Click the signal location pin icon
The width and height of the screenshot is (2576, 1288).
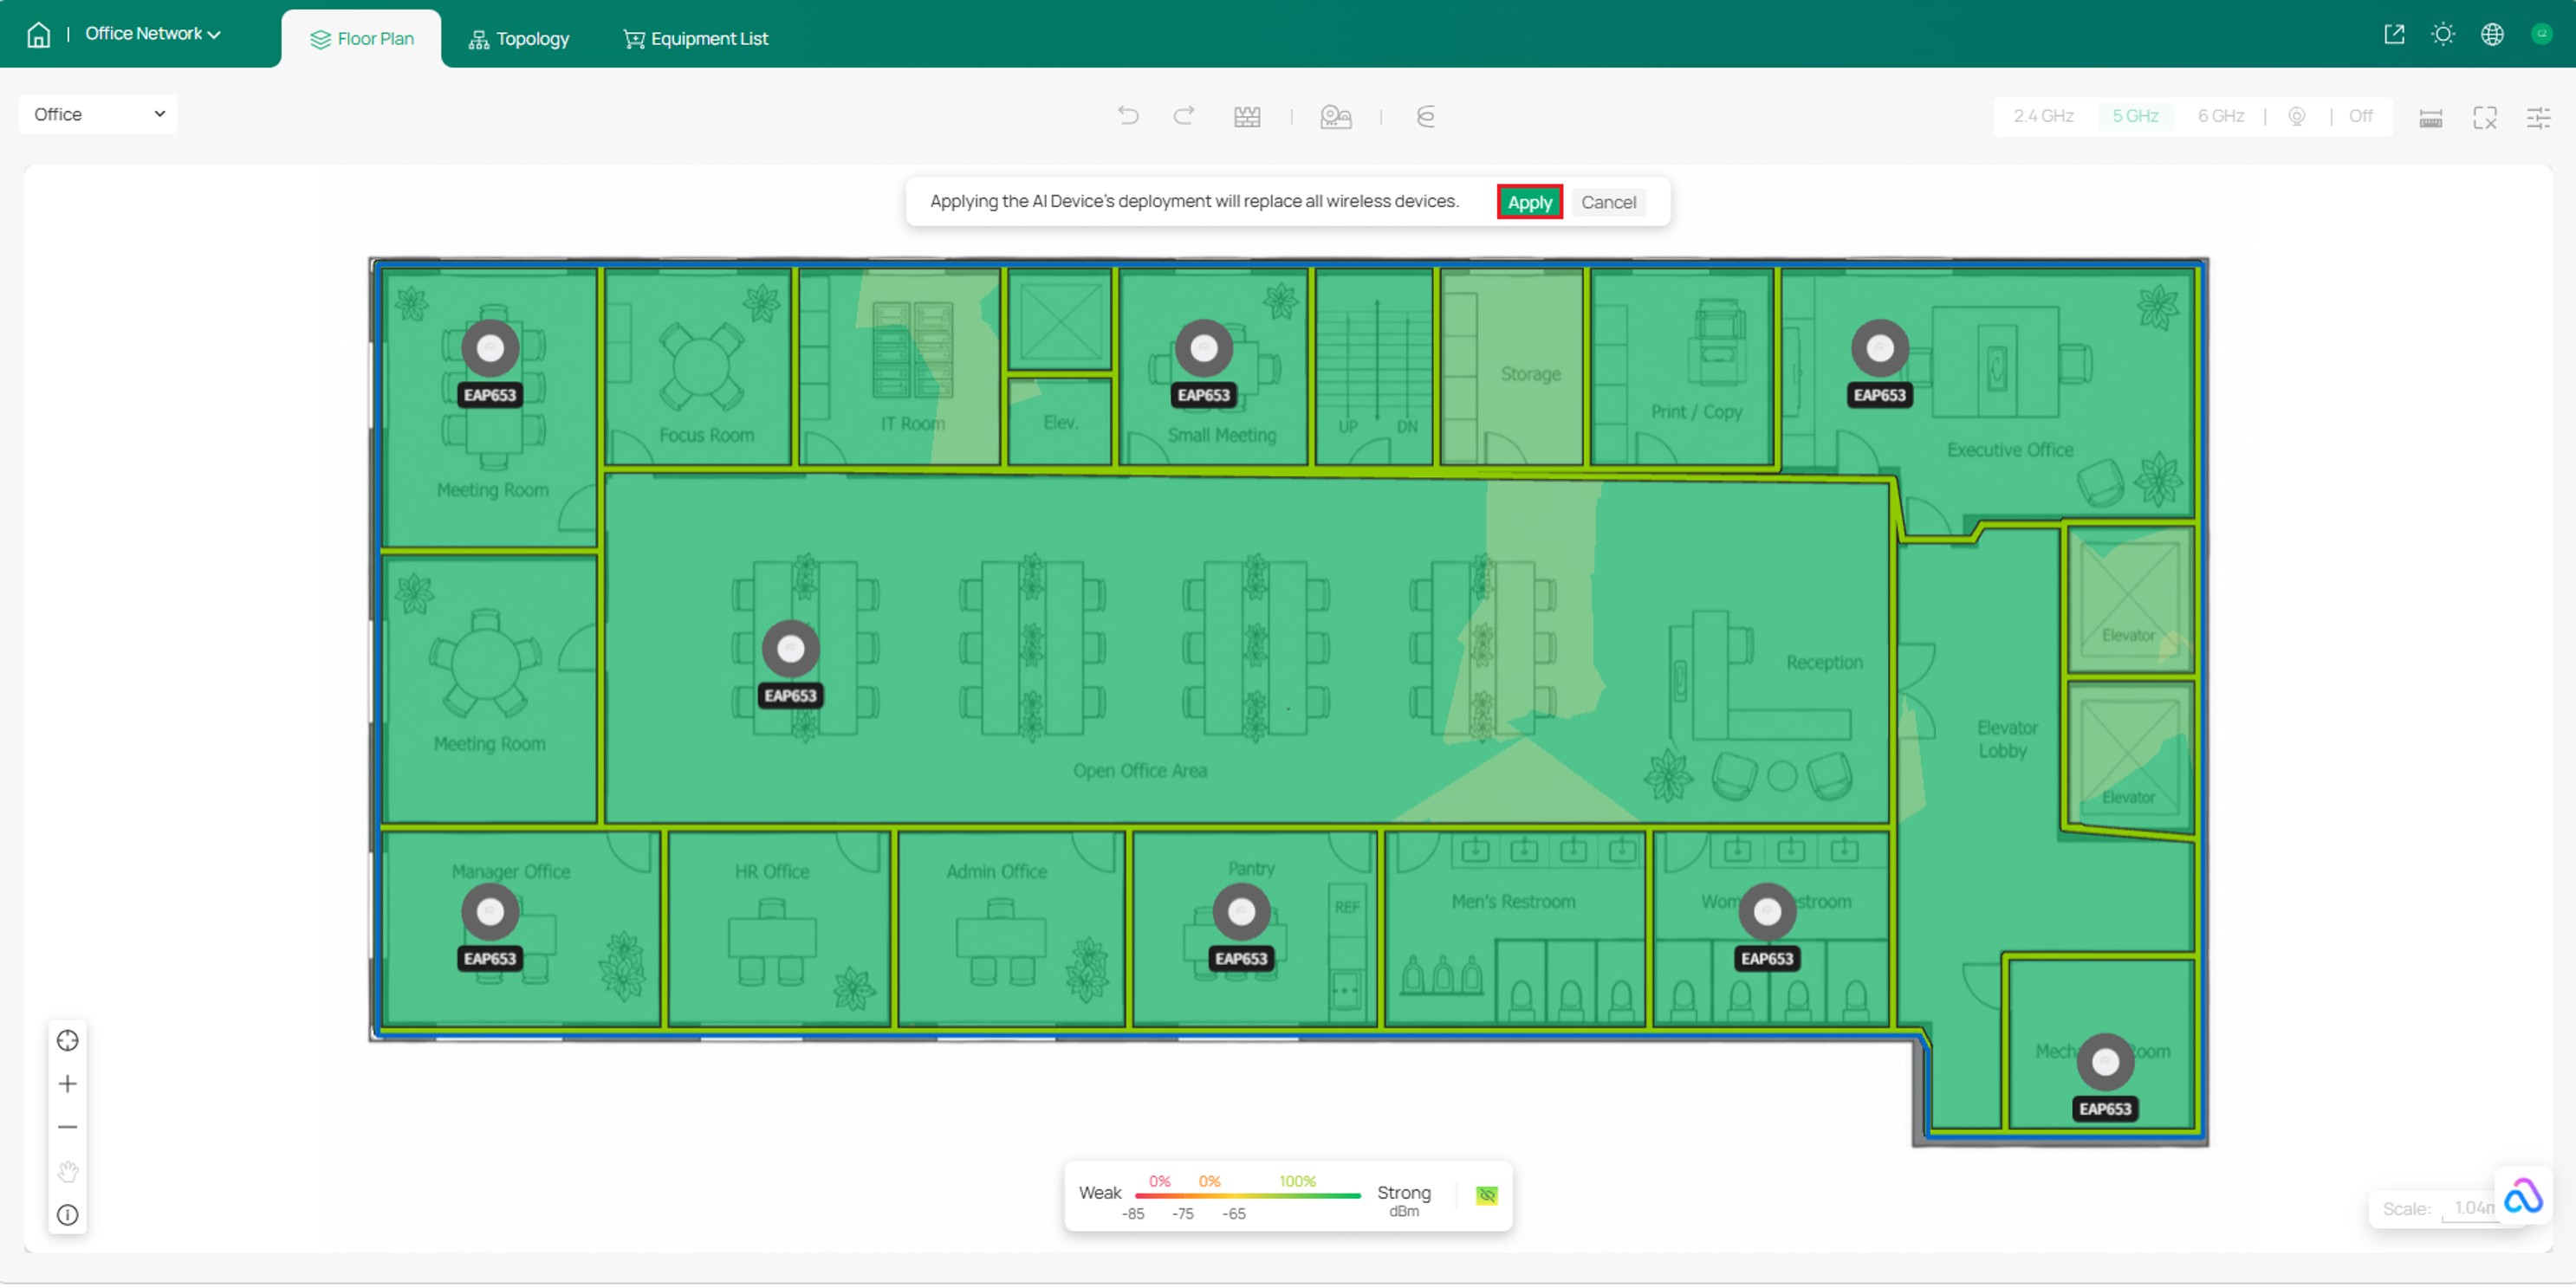[x=2297, y=117]
